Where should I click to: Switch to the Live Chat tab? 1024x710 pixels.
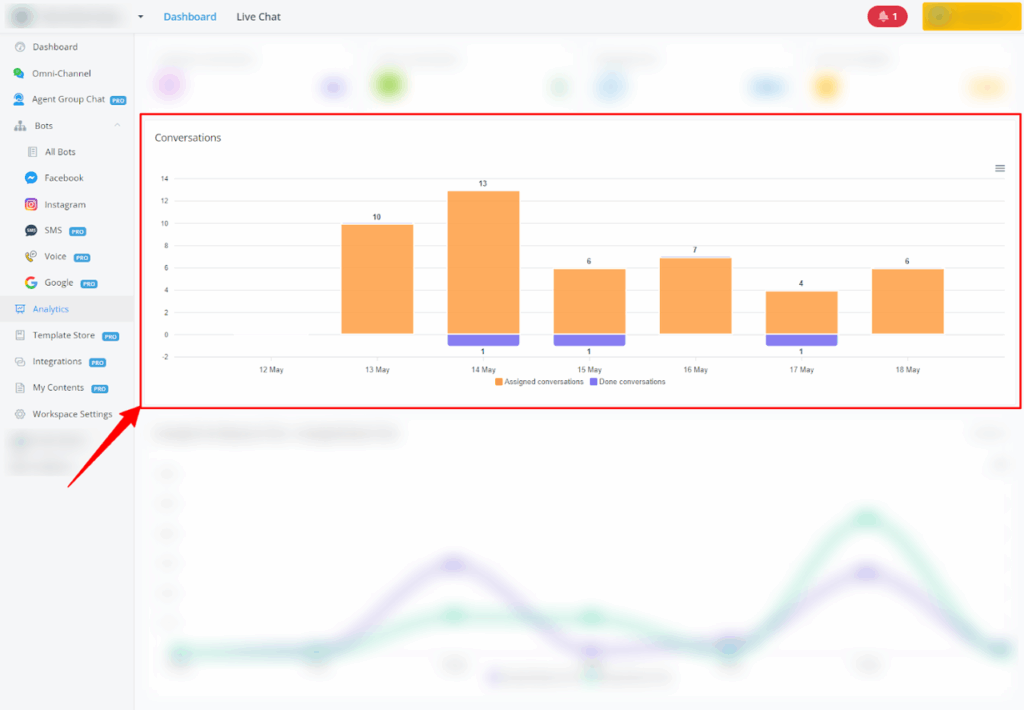[258, 17]
